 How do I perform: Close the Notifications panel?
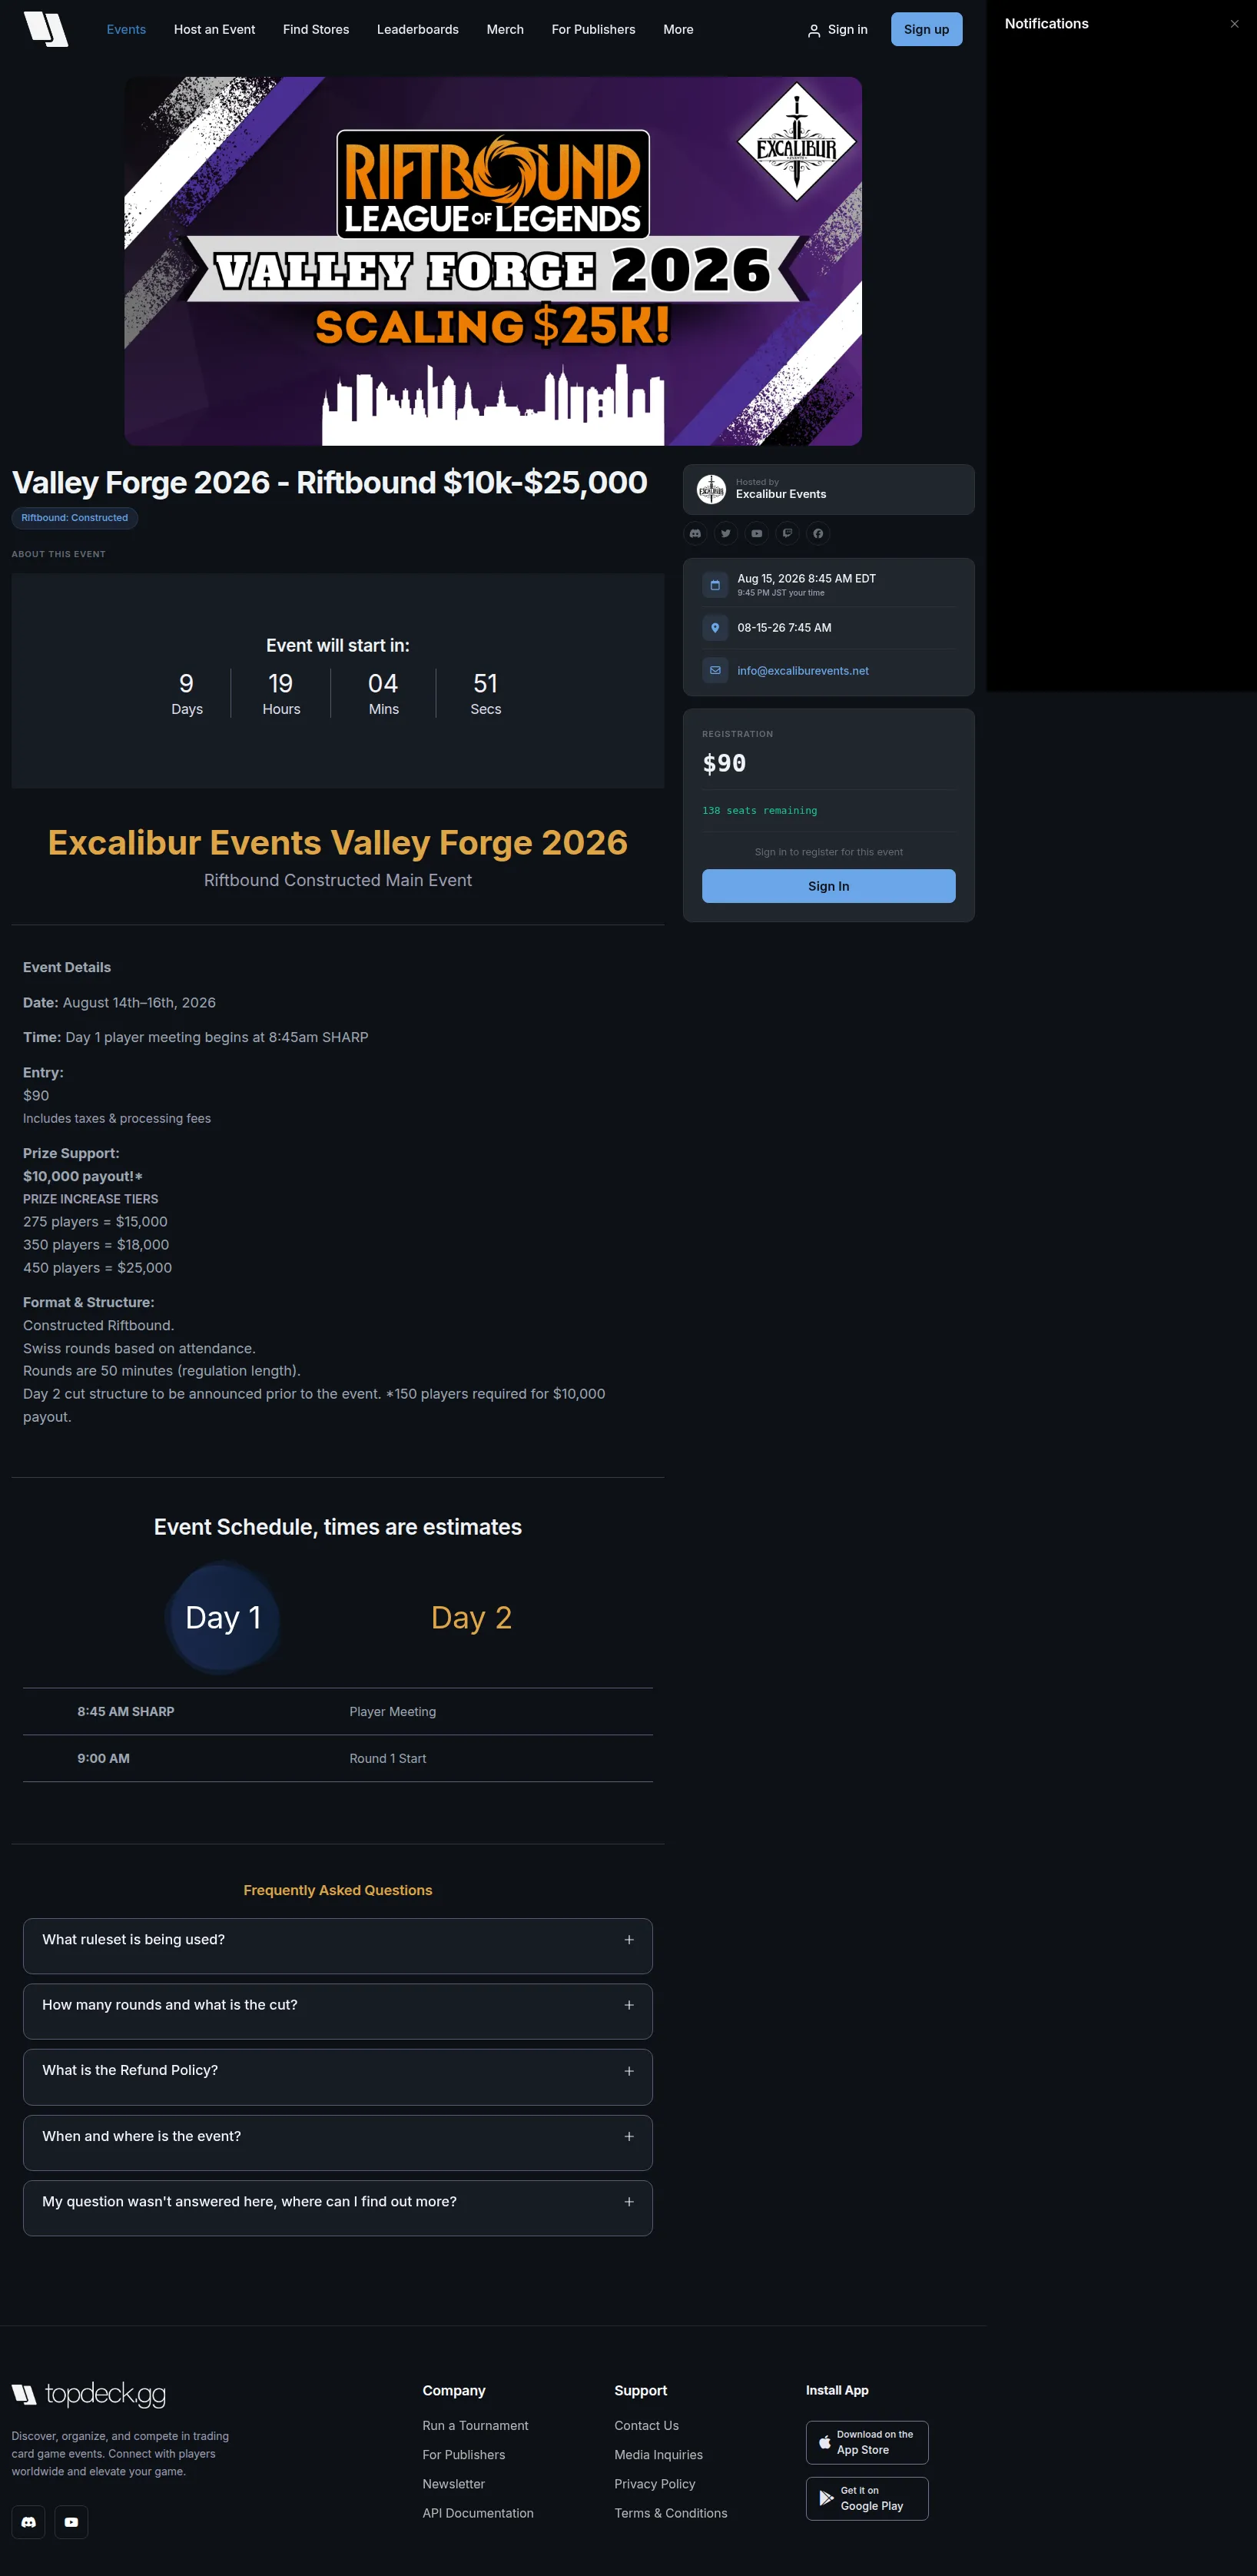(1234, 24)
